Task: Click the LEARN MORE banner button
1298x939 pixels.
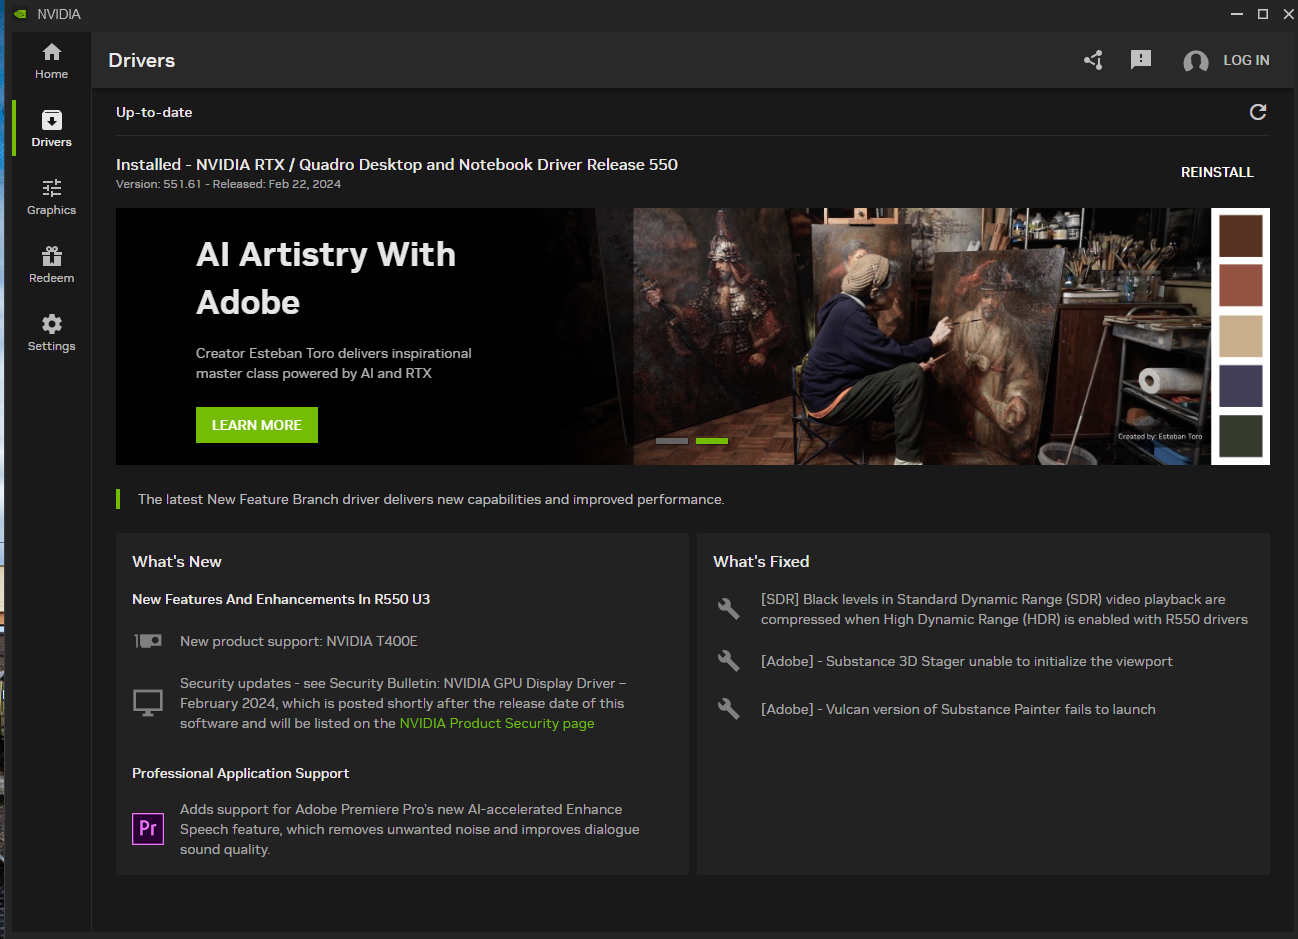Action: [x=257, y=425]
